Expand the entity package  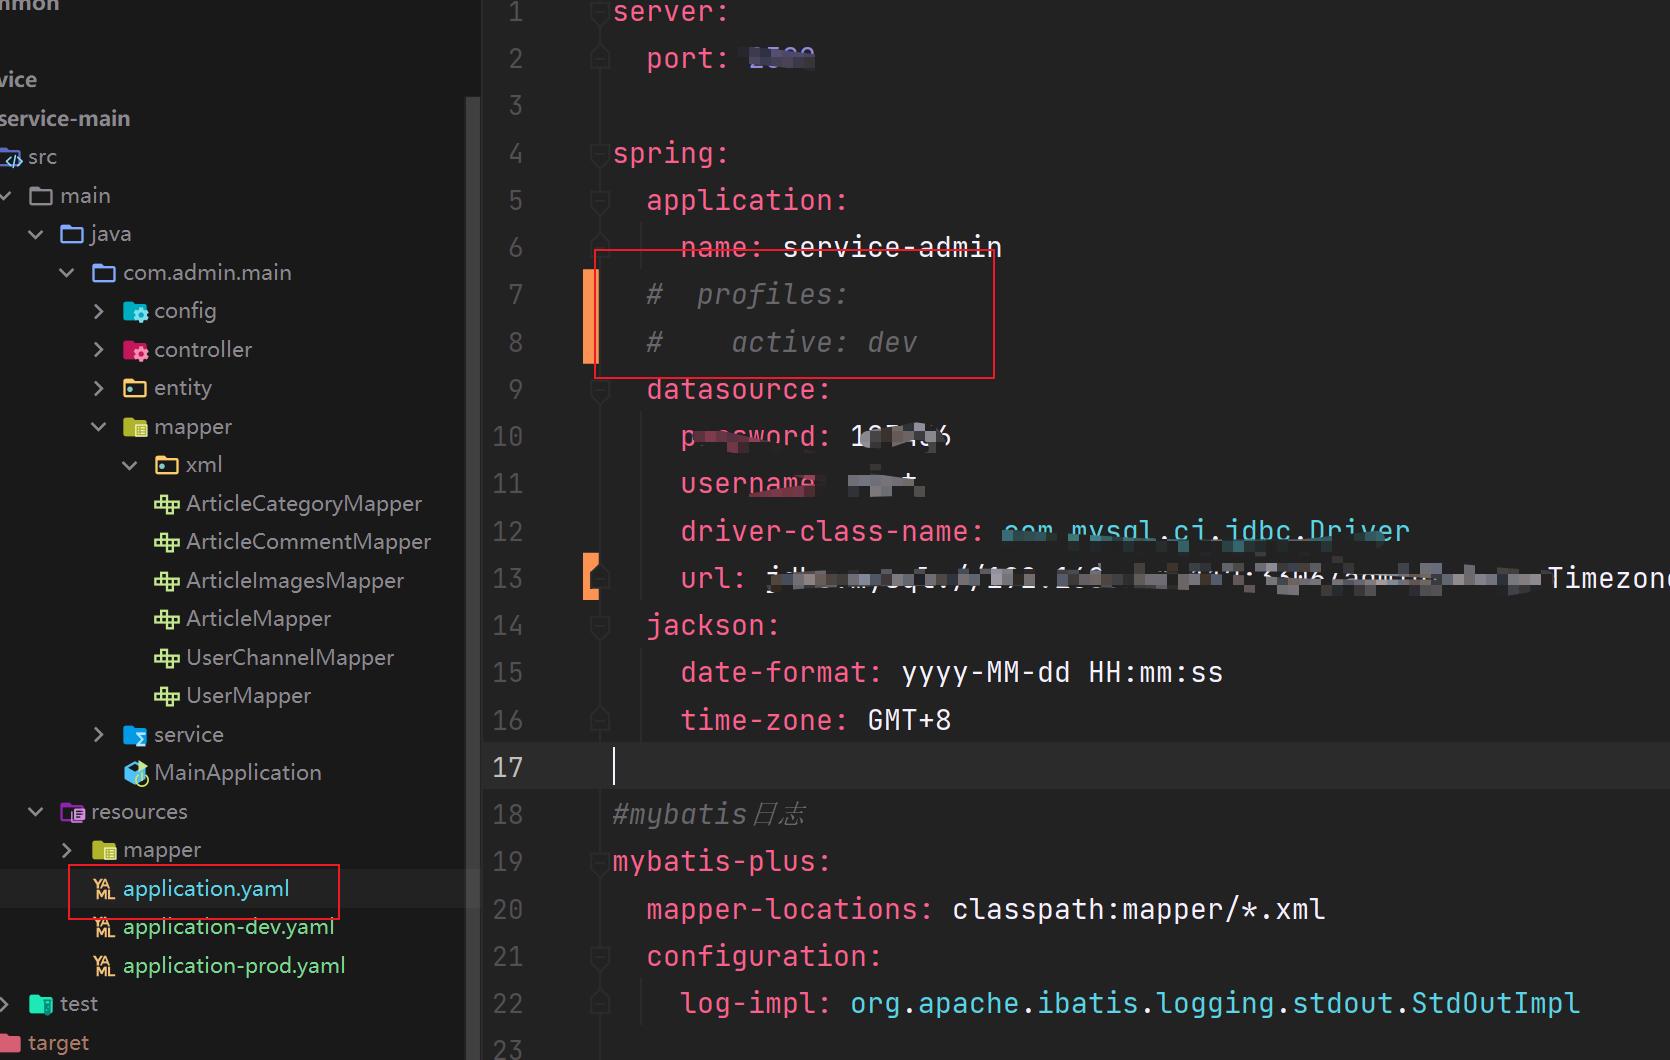point(98,387)
